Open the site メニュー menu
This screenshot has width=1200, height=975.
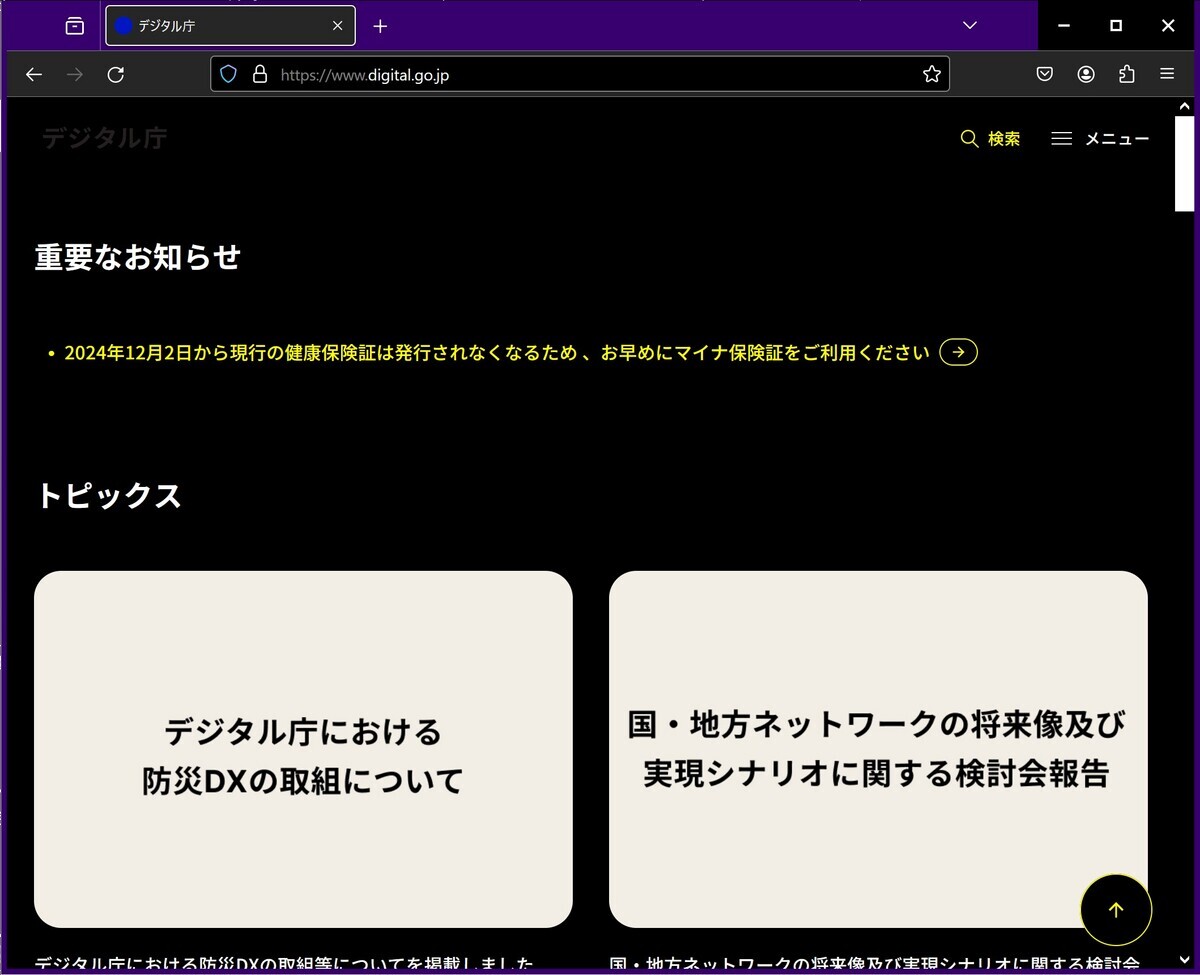click(x=1100, y=139)
